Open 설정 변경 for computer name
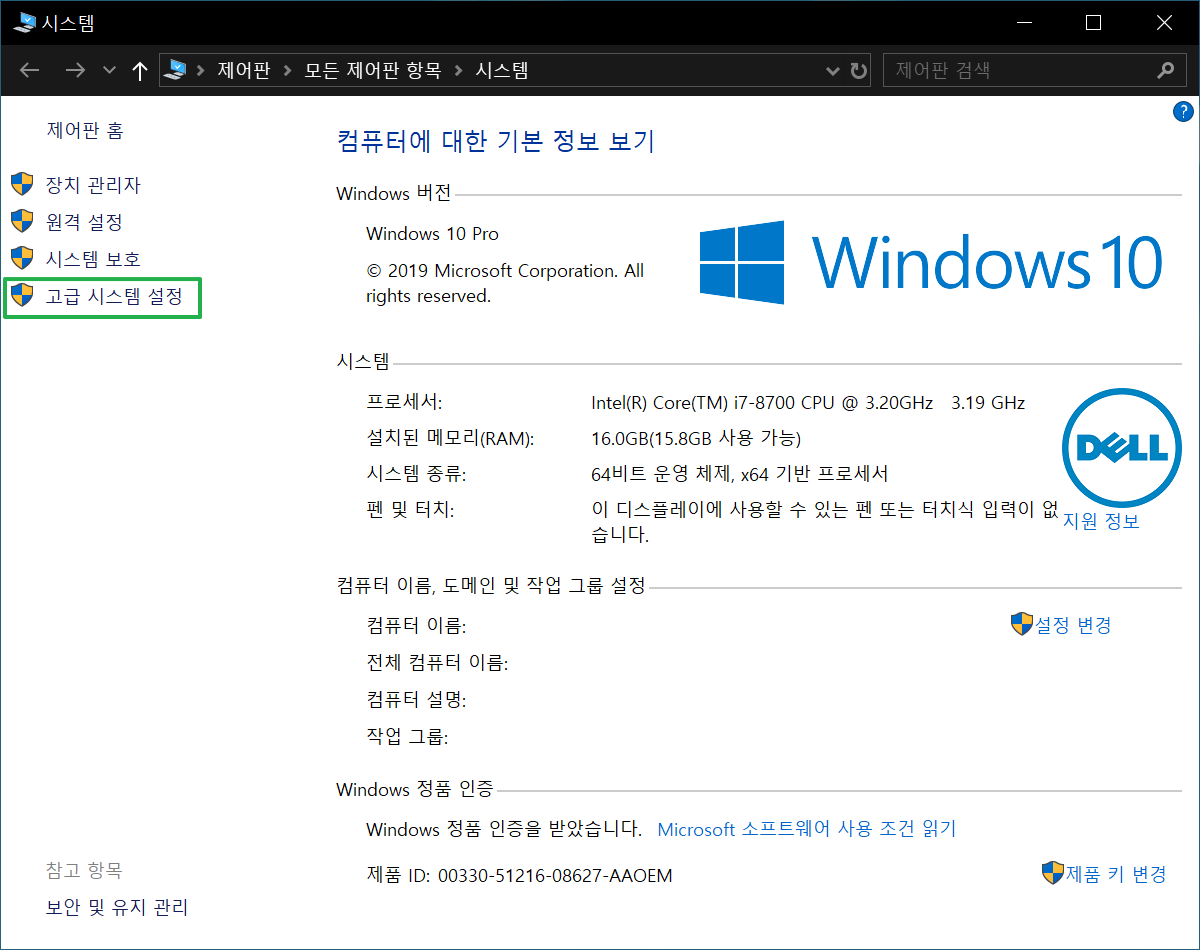 [x=1073, y=625]
